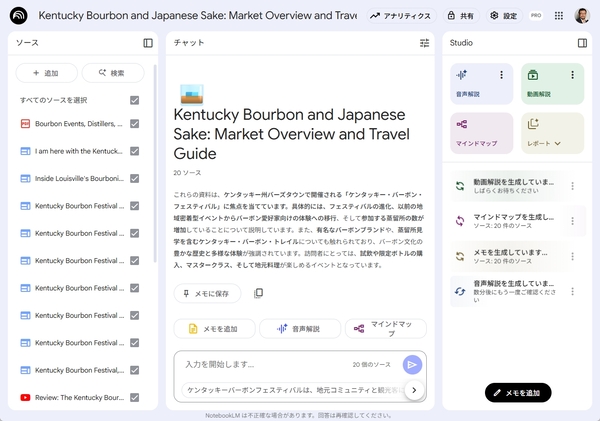
Task: Open Google apps grid icon
Action: coord(559,16)
